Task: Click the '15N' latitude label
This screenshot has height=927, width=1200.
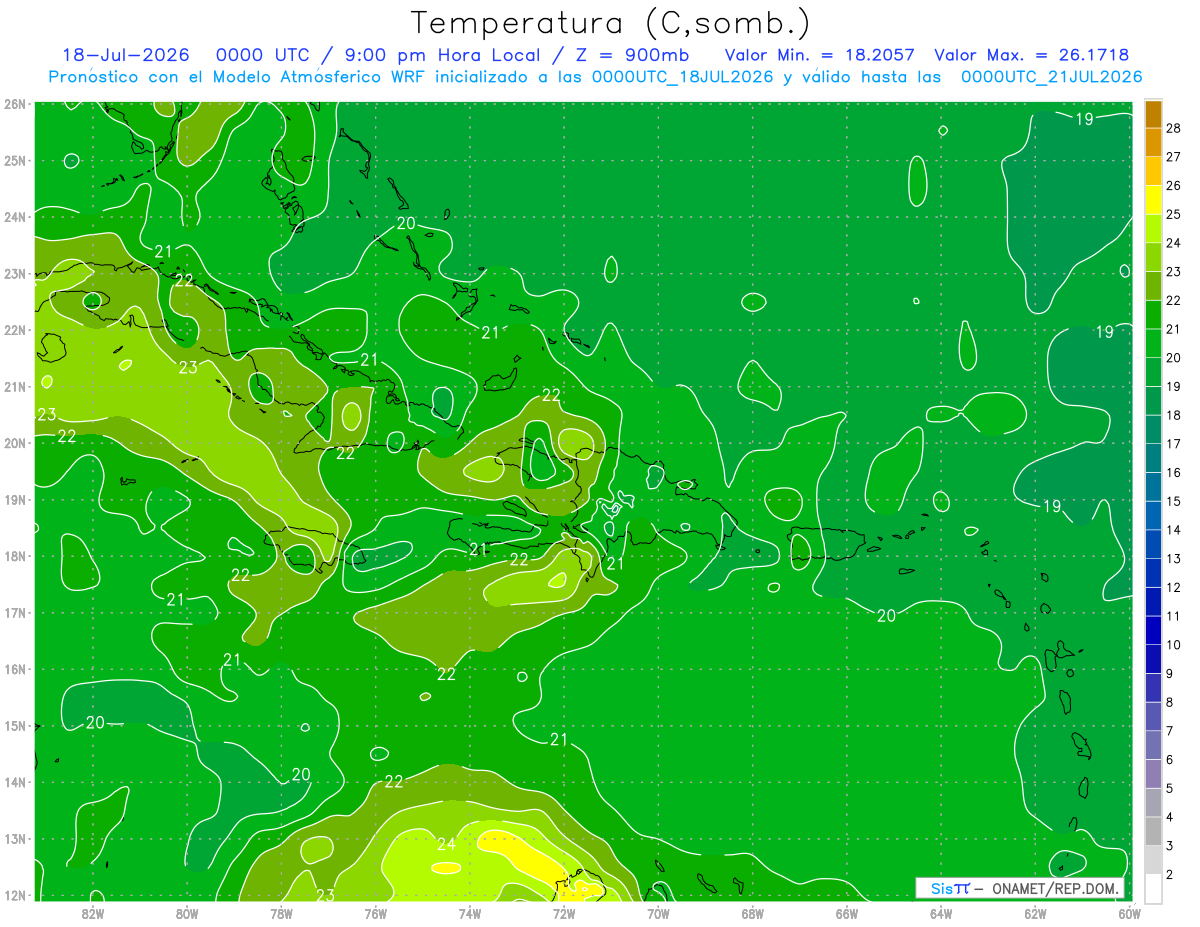Action: (15, 725)
